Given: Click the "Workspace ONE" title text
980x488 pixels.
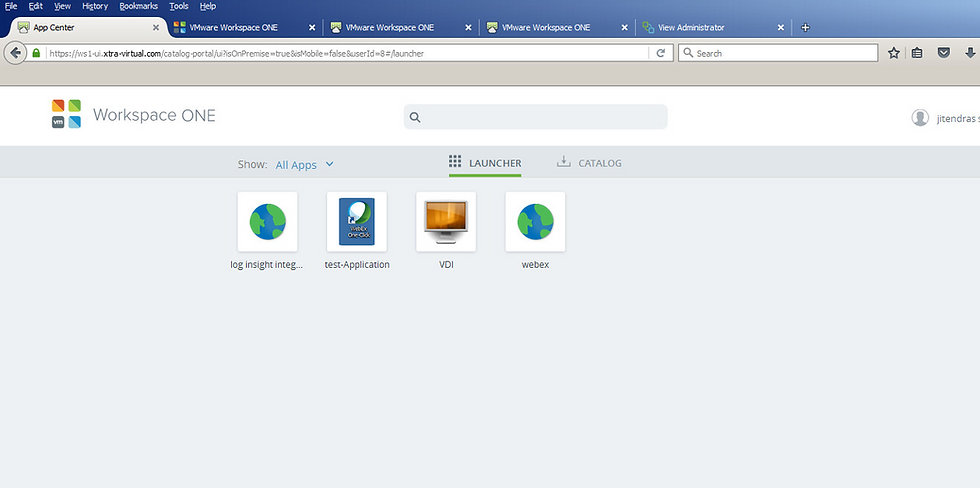Looking at the screenshot, I should pyautogui.click(x=154, y=115).
